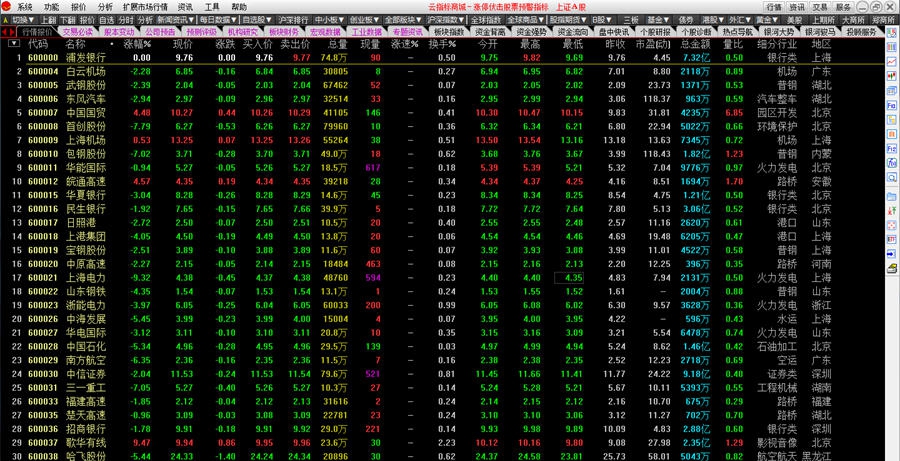900x461 pixels.
Task: Open the 系统 menu
Action: point(24,7)
